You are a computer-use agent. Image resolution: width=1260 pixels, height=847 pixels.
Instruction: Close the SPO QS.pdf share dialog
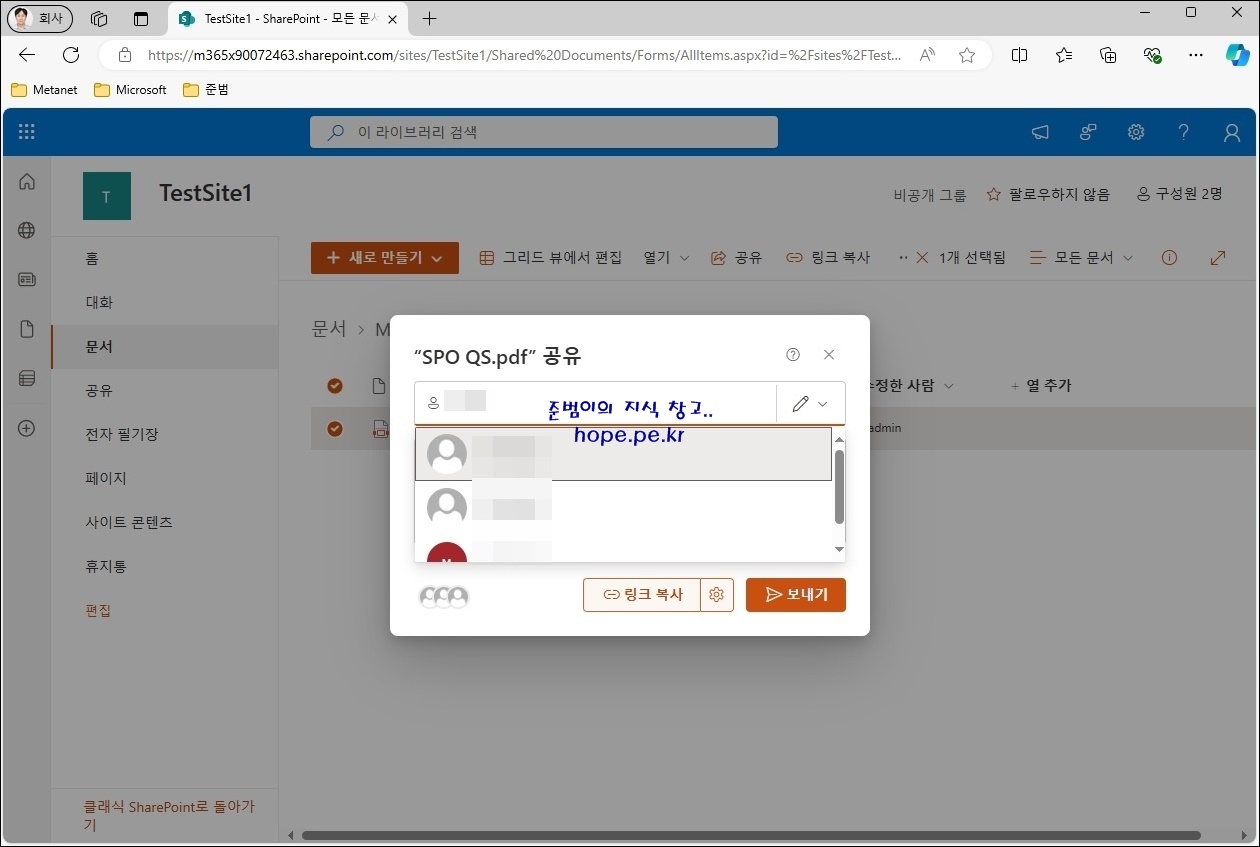point(829,354)
